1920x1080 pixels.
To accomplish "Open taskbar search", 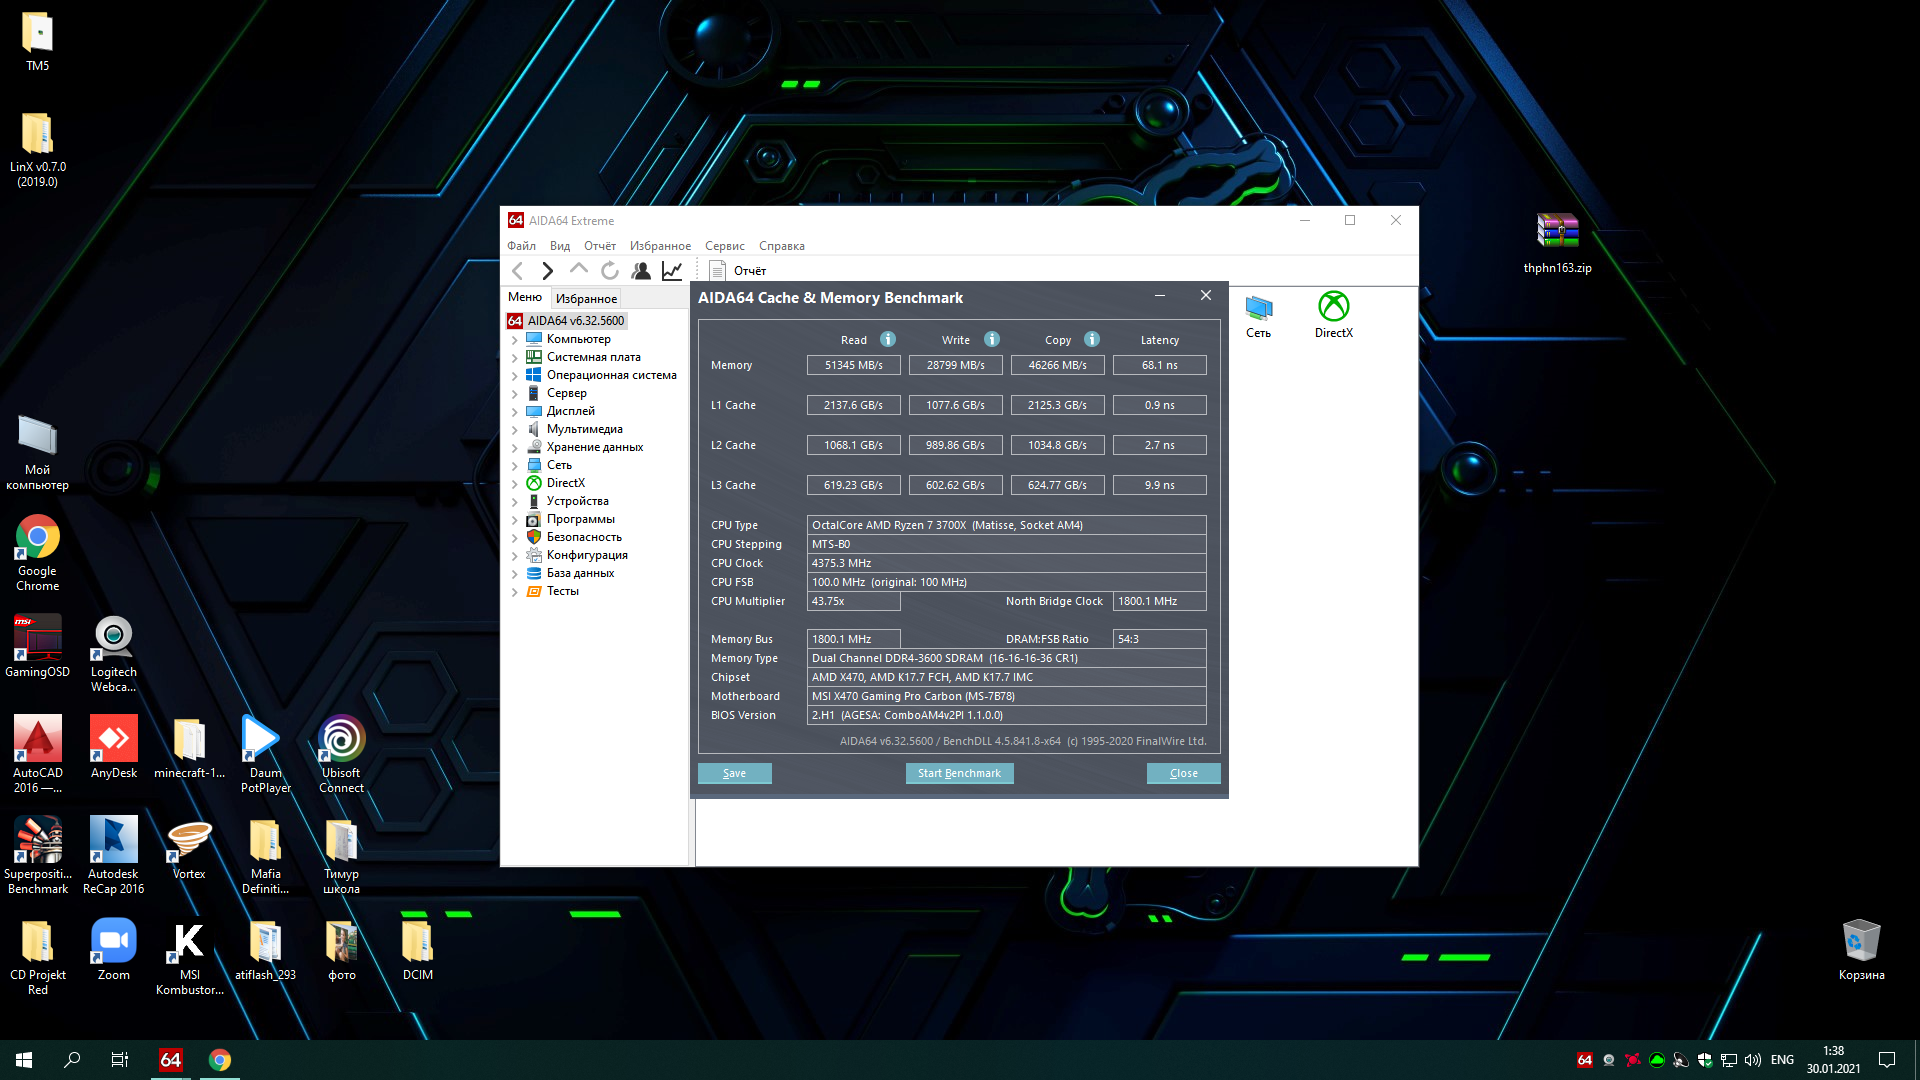I will [72, 1060].
